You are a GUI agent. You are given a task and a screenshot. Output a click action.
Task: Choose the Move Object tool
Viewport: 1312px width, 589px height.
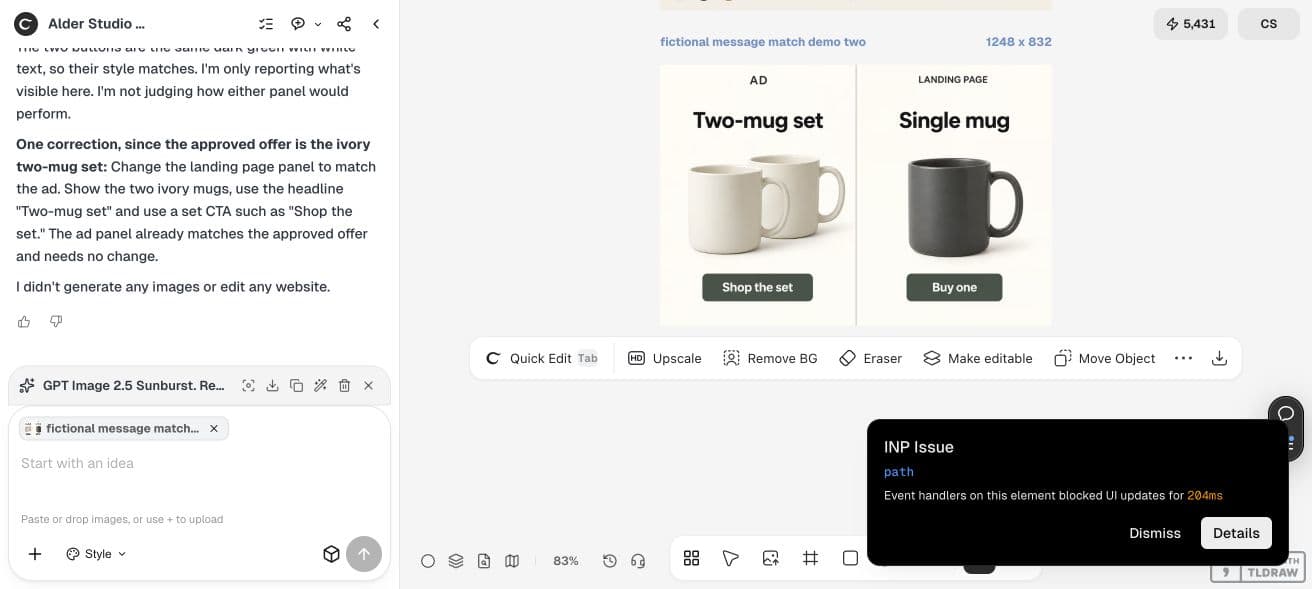click(x=1105, y=358)
